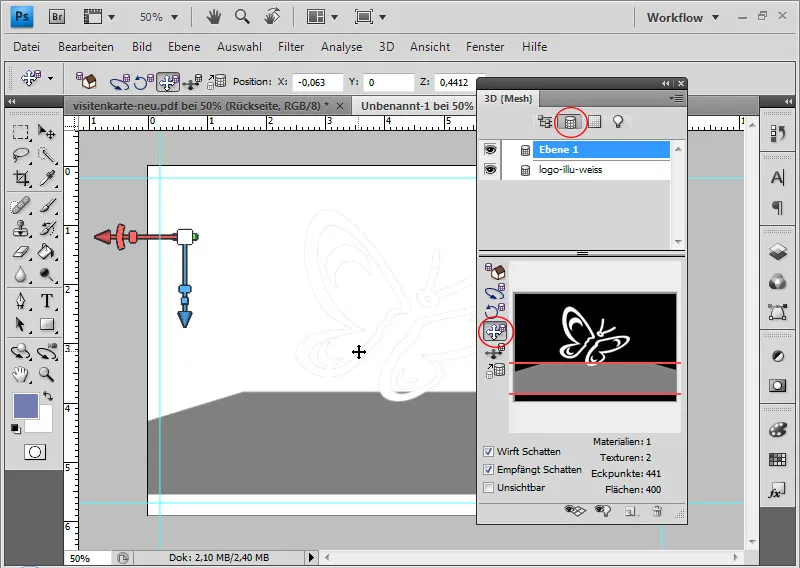Select the History Brush tool
This screenshot has height=568, width=800.
(46, 229)
